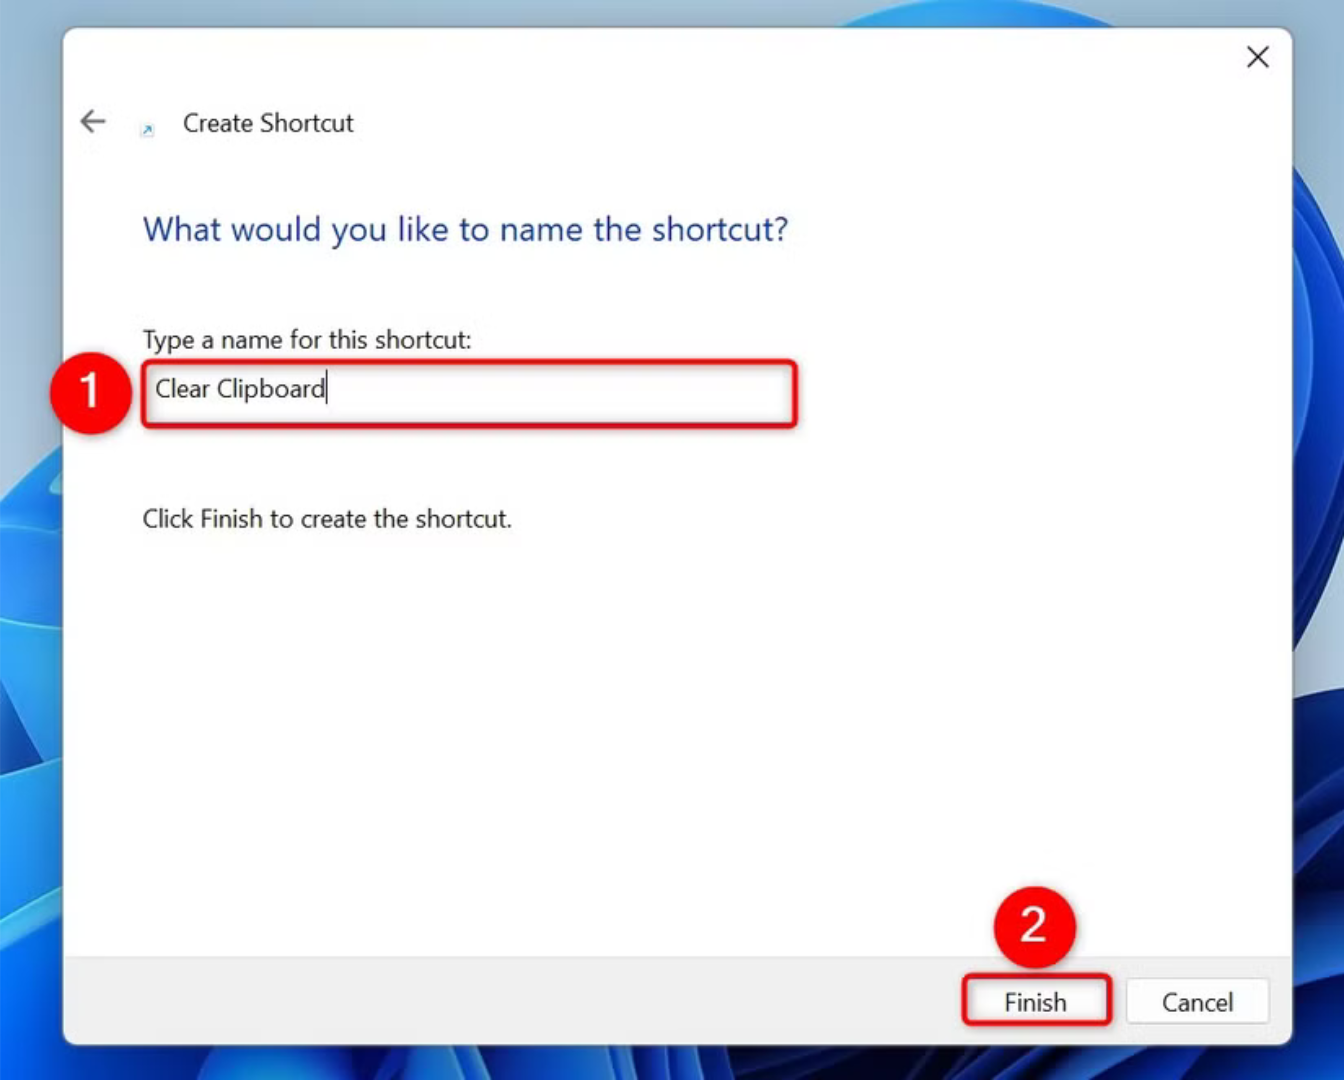Close the Create Shortcut window
Screen dimensions: 1344x1080
pos(1257,57)
